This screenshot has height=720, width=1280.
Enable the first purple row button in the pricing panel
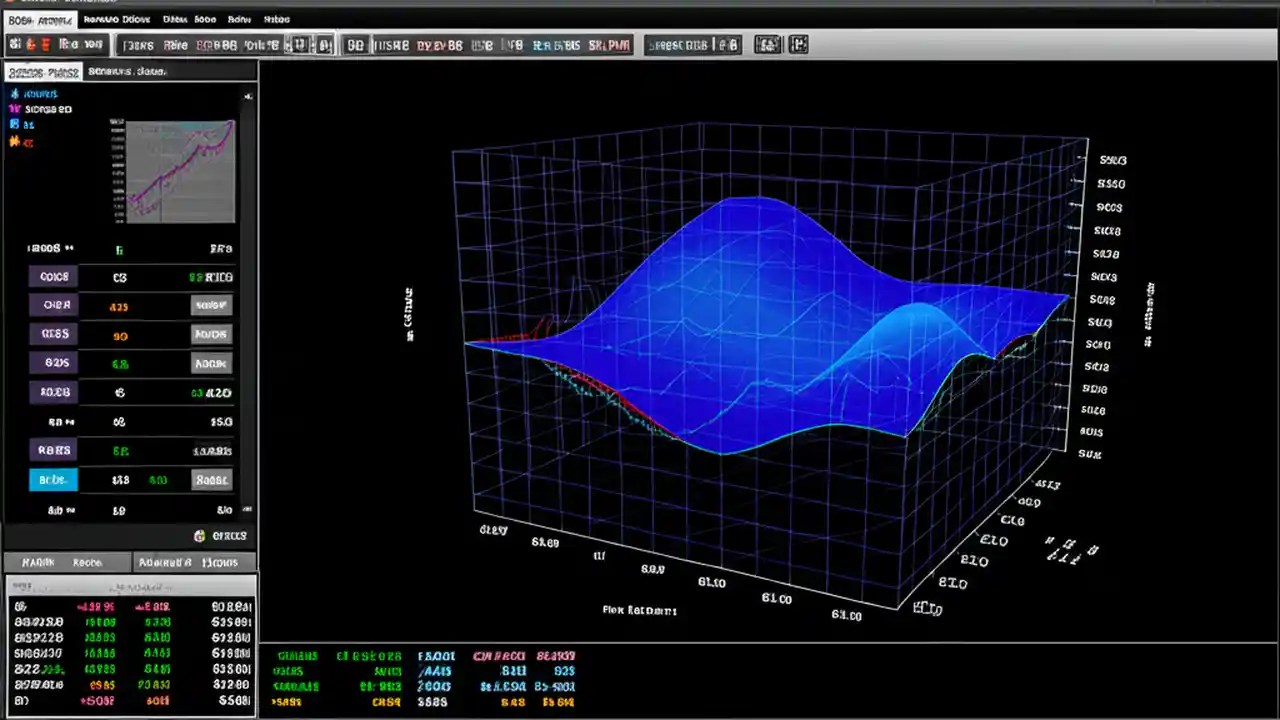click(x=52, y=276)
